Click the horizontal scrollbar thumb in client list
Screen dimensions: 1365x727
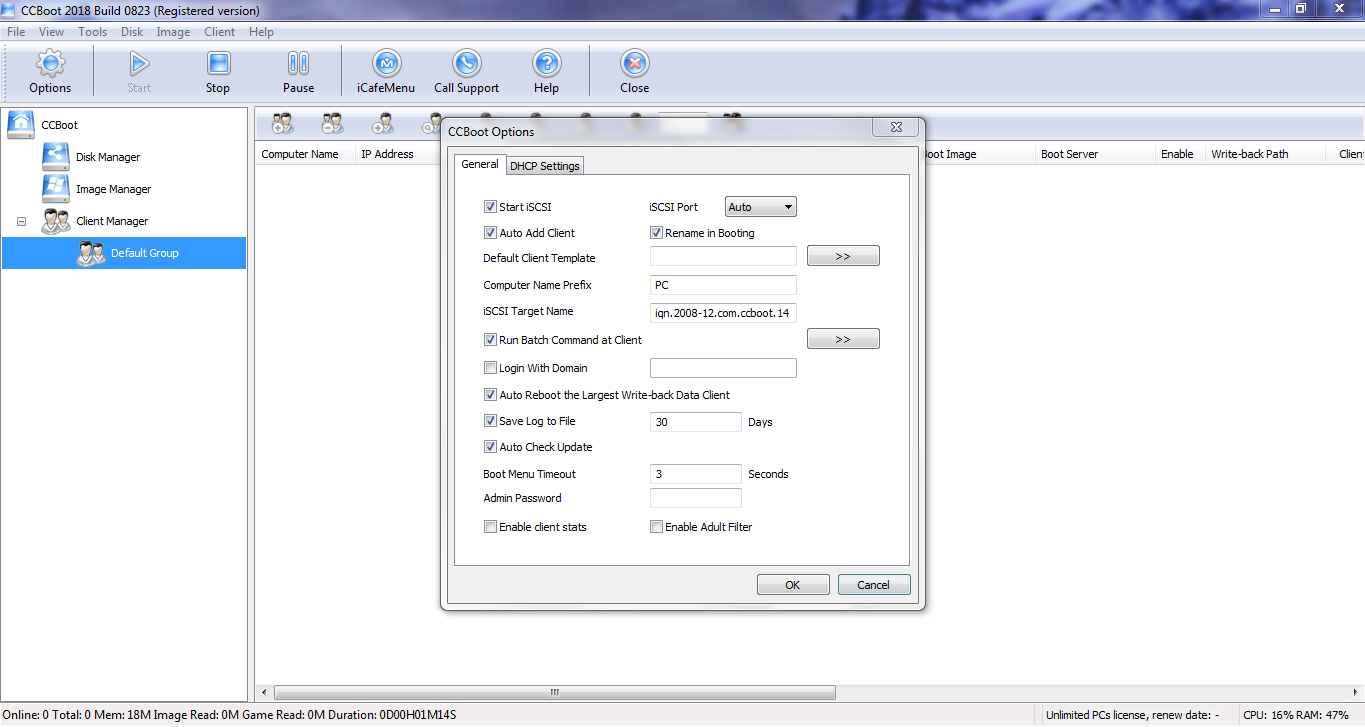tap(555, 692)
